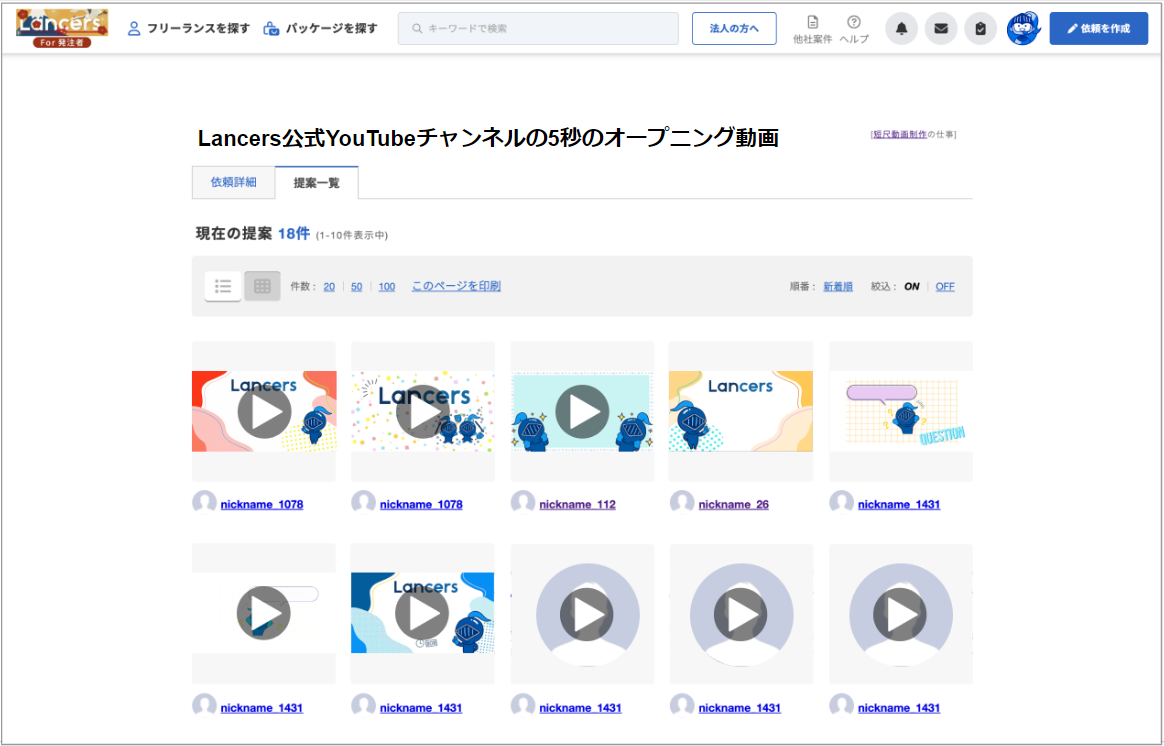Play the red-cornered Lancers proposal video
This screenshot has height=746, width=1164.
point(264,411)
